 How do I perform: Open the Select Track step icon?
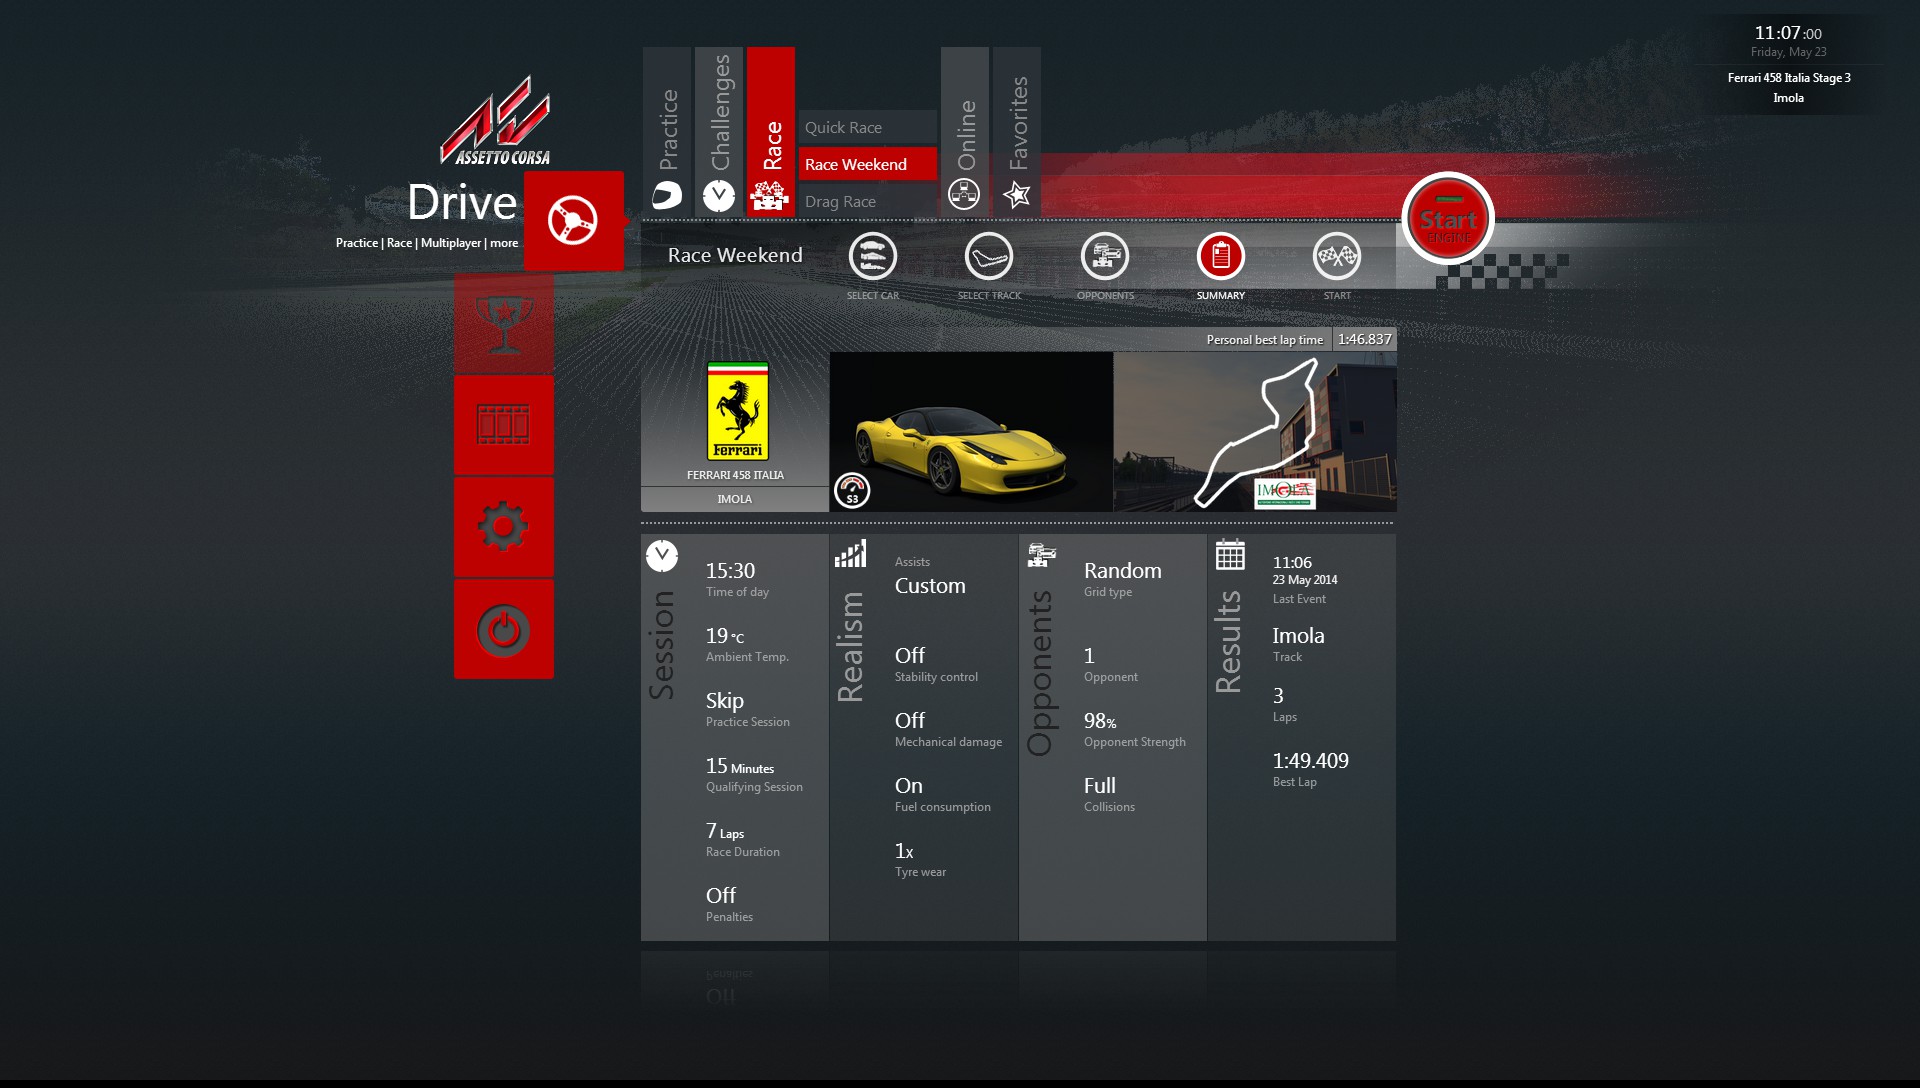pos(988,257)
